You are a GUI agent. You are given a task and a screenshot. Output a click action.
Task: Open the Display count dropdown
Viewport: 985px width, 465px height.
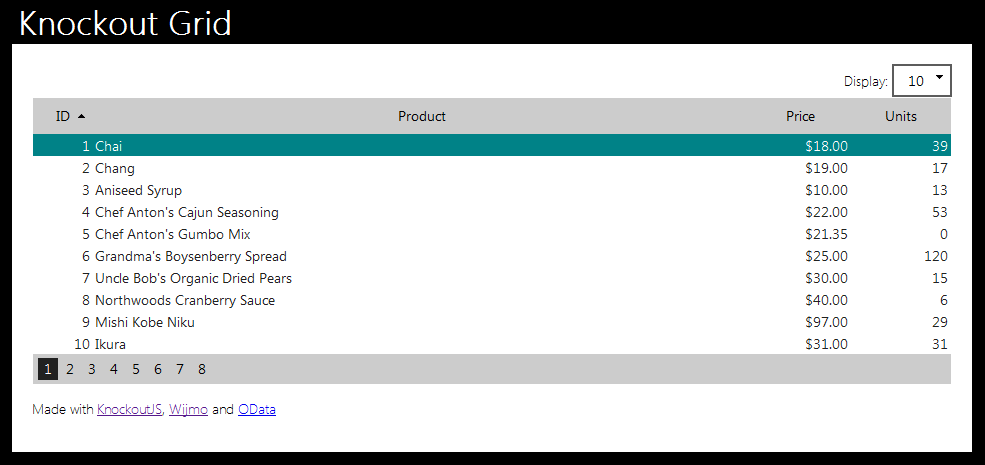pos(922,80)
